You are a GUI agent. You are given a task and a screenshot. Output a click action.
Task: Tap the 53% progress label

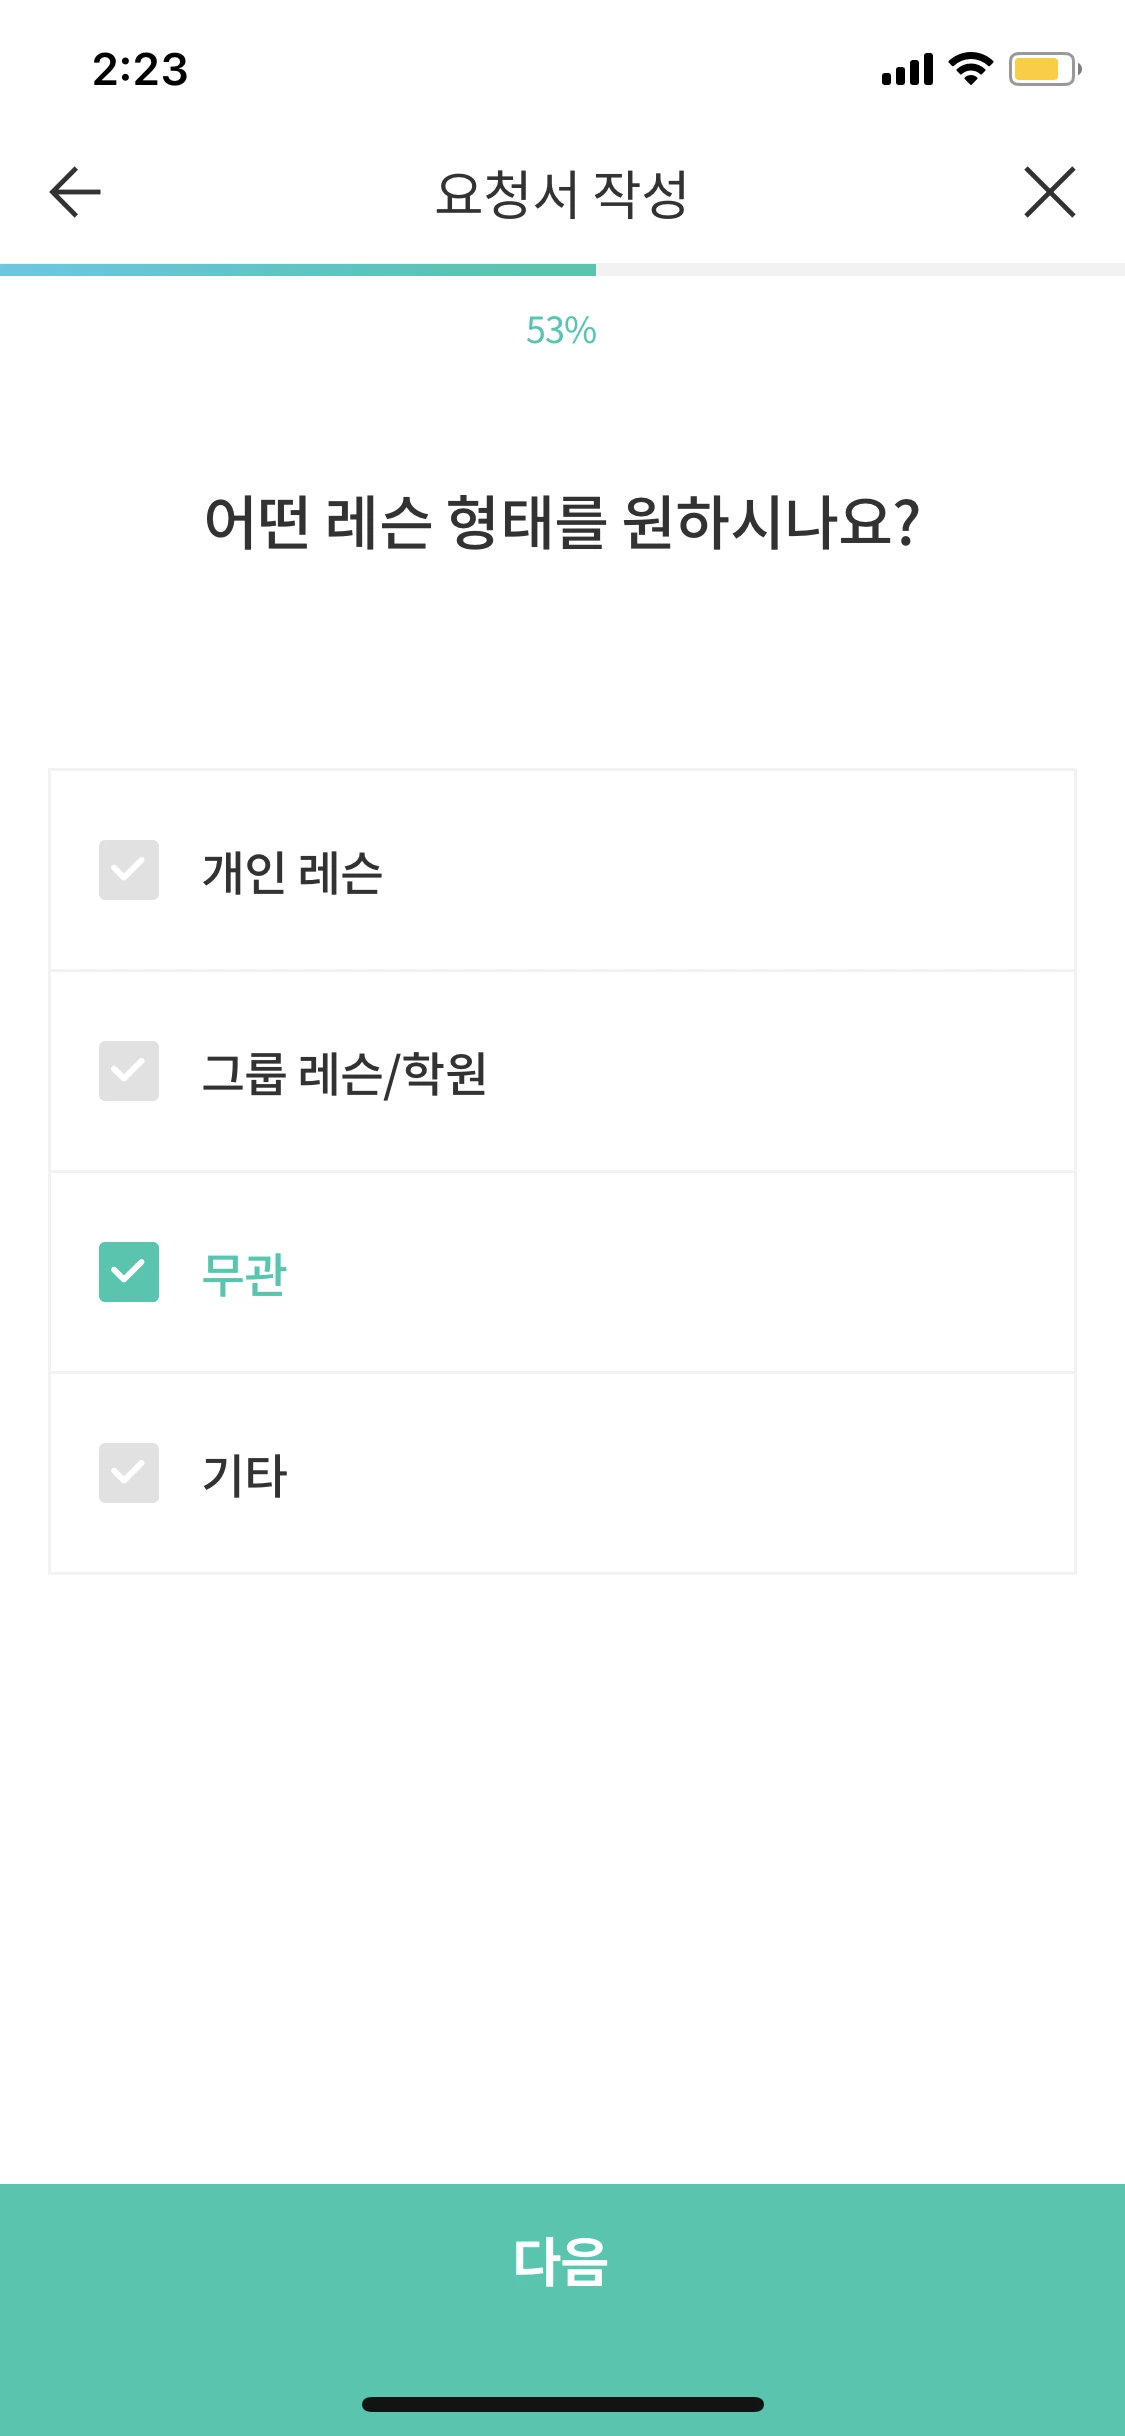click(x=562, y=333)
